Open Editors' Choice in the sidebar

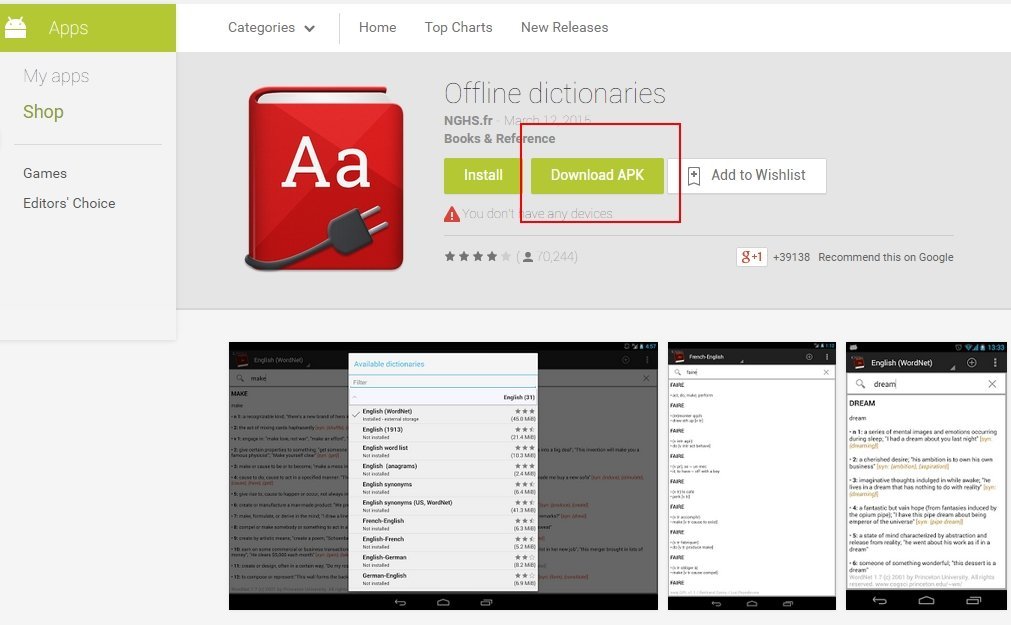pos(70,203)
